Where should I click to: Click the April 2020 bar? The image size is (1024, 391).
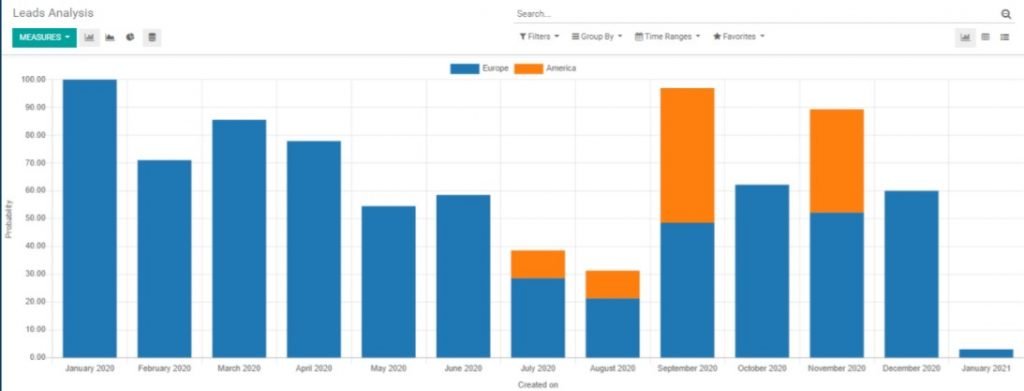point(313,249)
